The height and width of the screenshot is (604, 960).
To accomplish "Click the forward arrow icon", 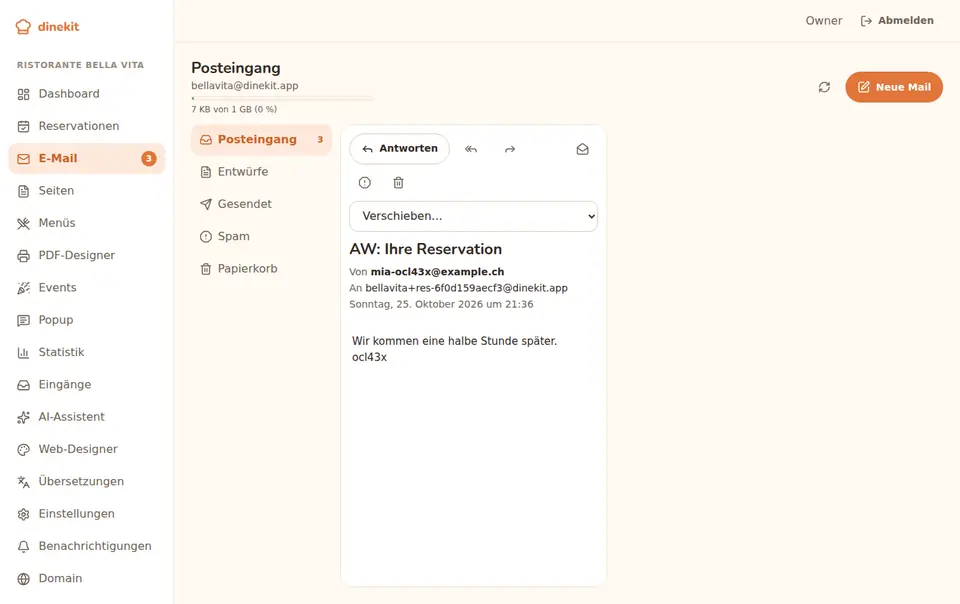I will coord(510,149).
